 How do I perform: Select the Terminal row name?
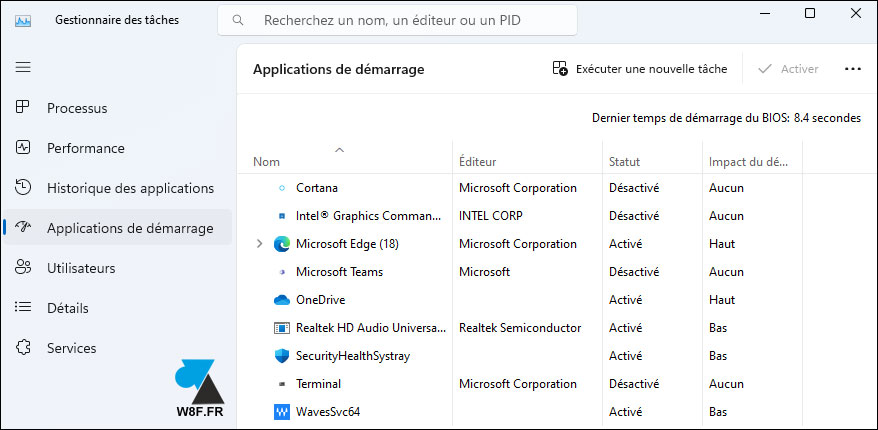[x=319, y=384]
